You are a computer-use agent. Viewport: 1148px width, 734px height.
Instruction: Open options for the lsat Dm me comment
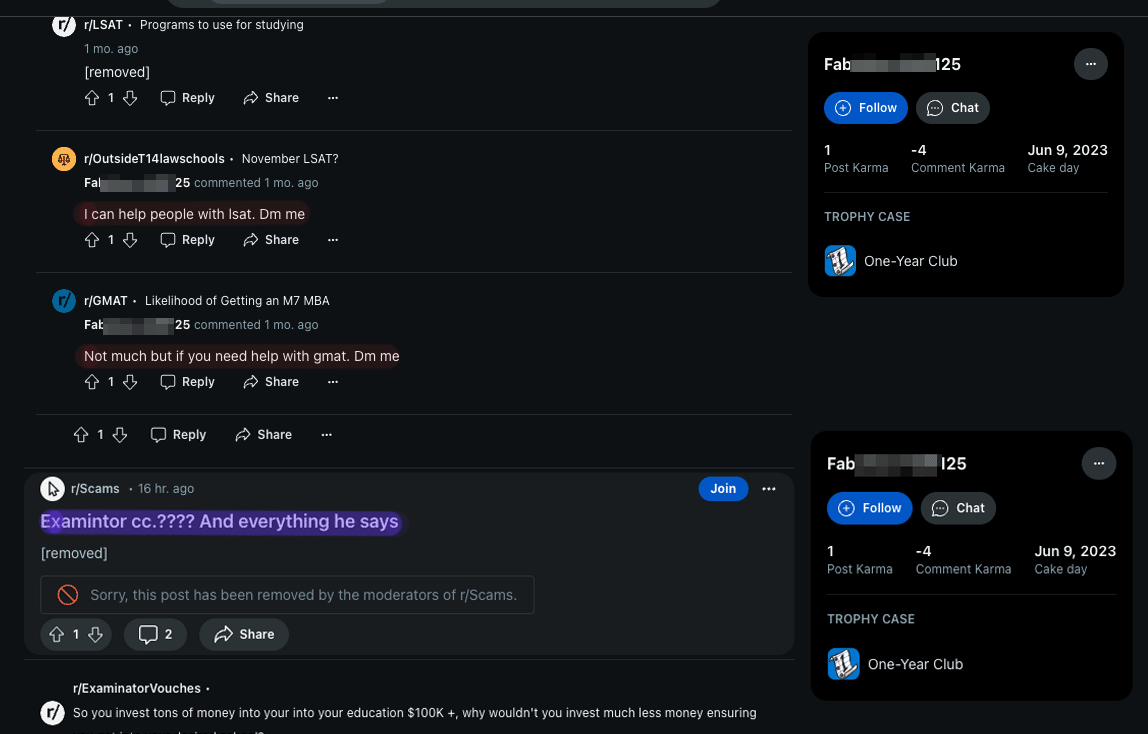tap(333, 240)
